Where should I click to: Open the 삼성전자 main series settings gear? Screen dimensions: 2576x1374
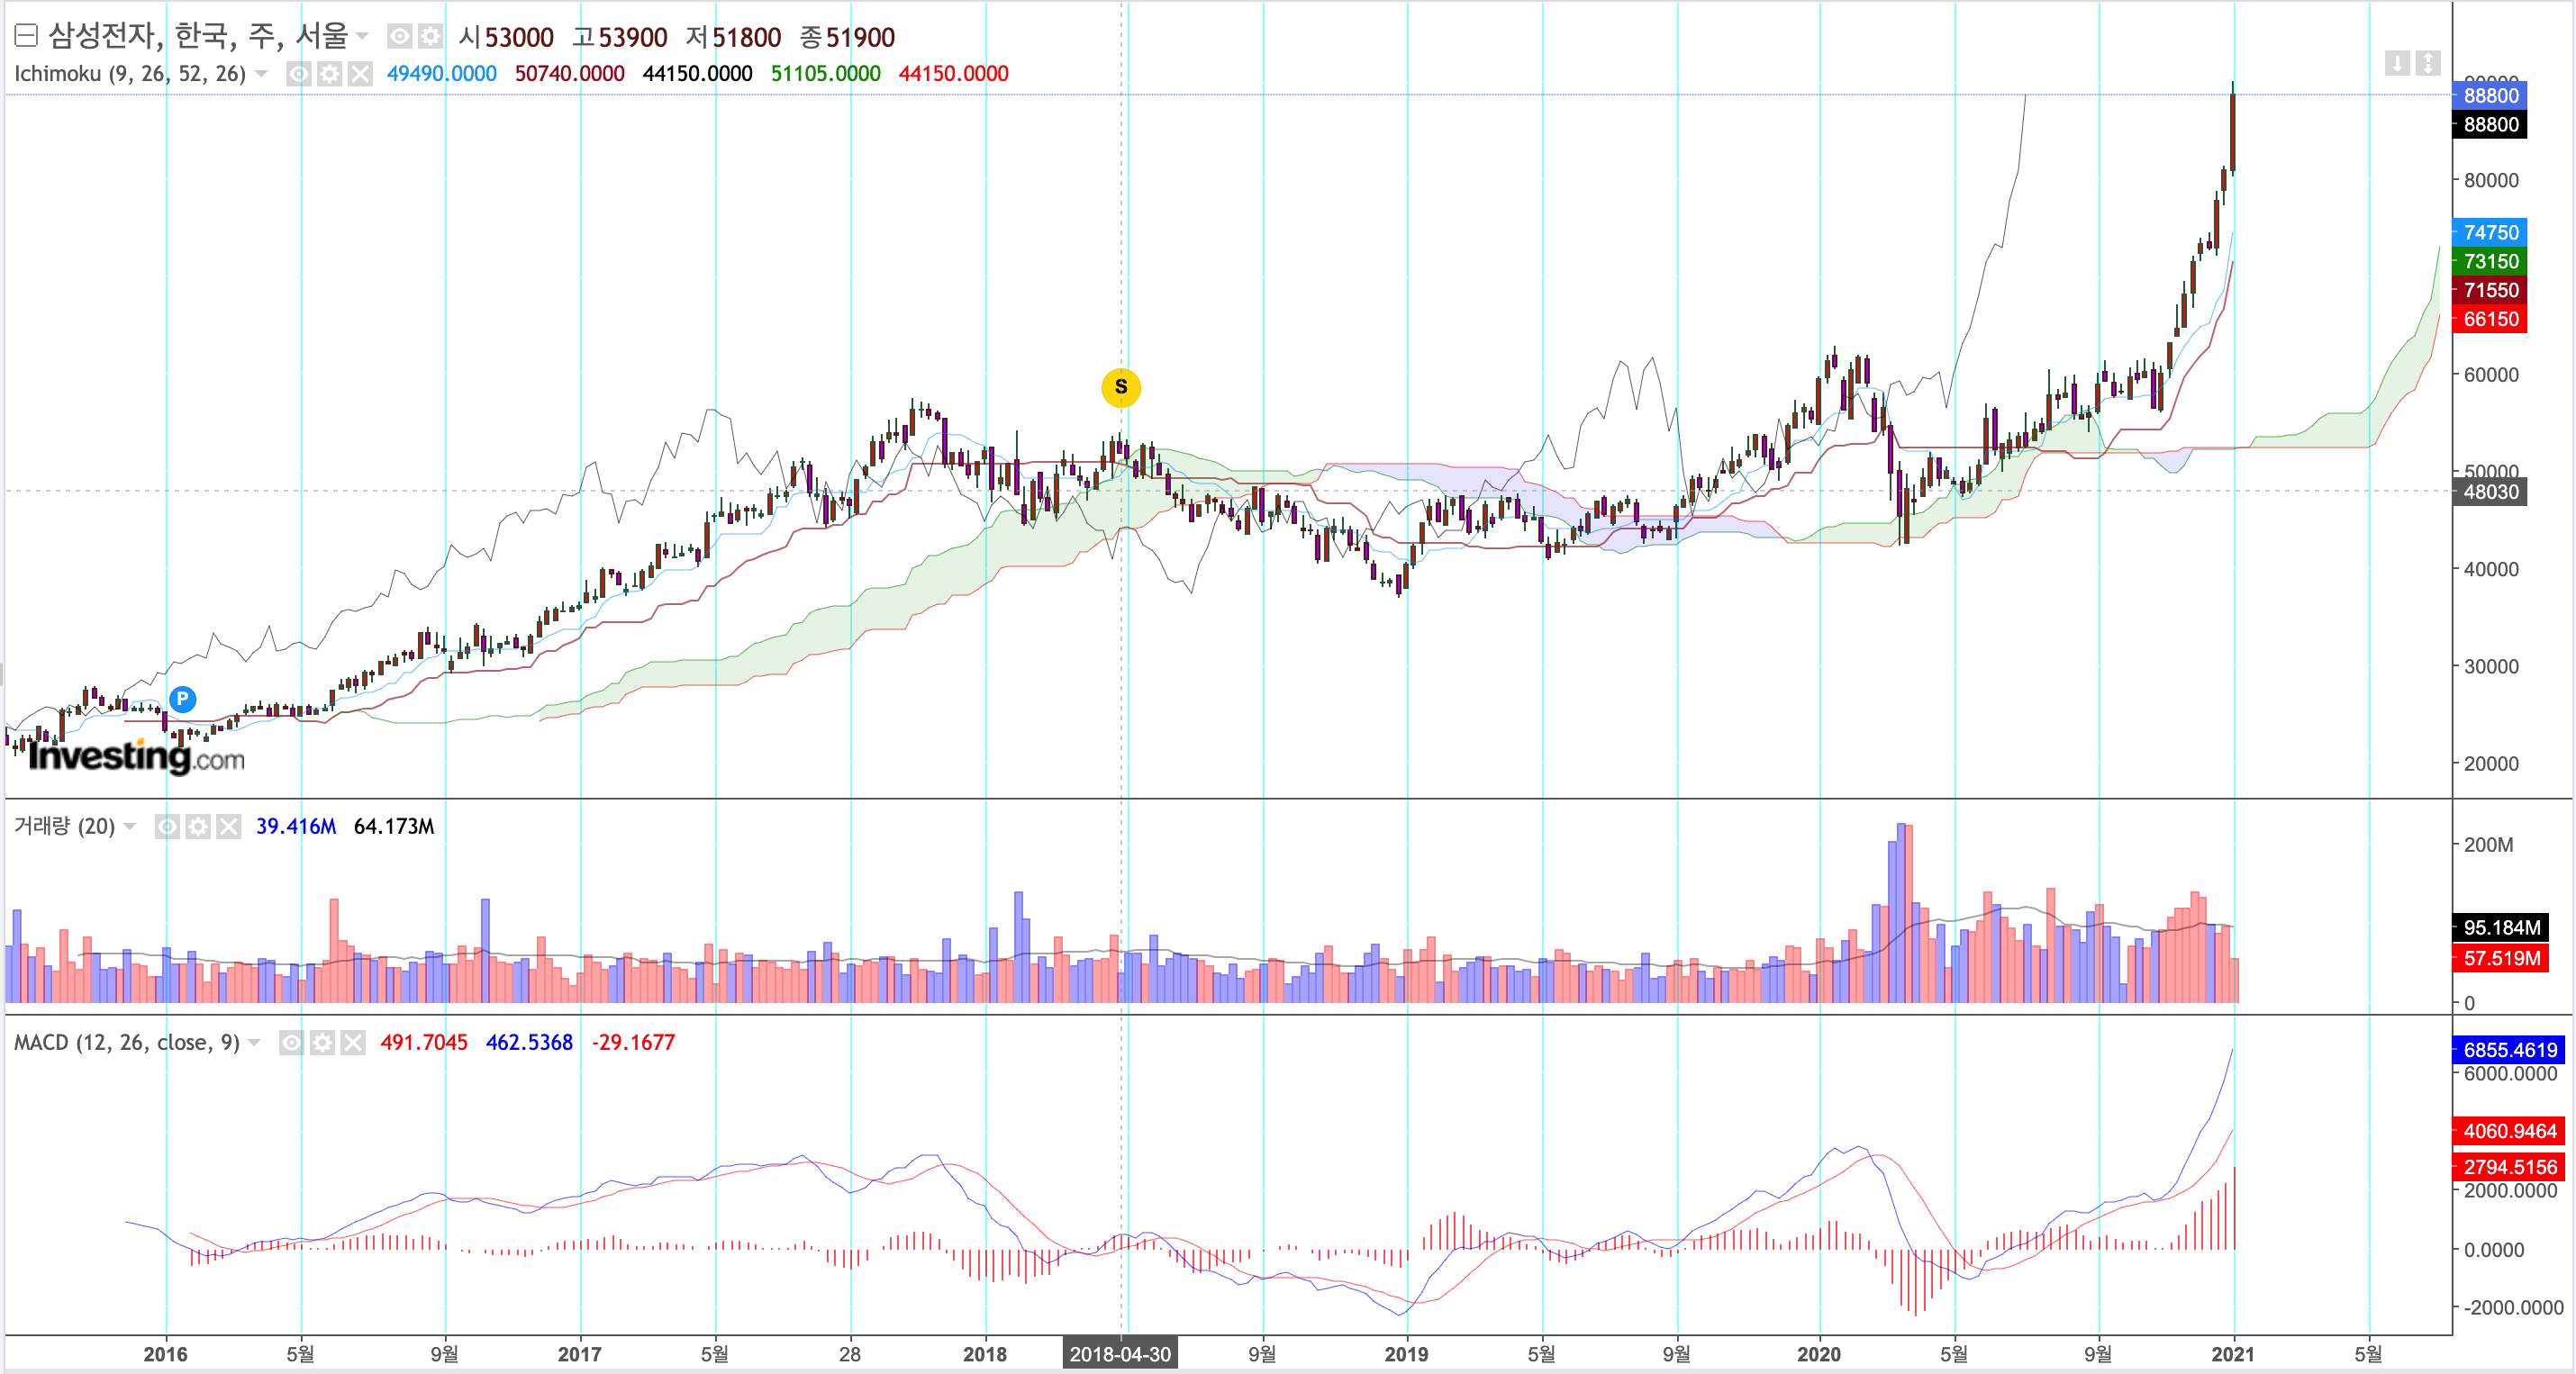point(430,37)
